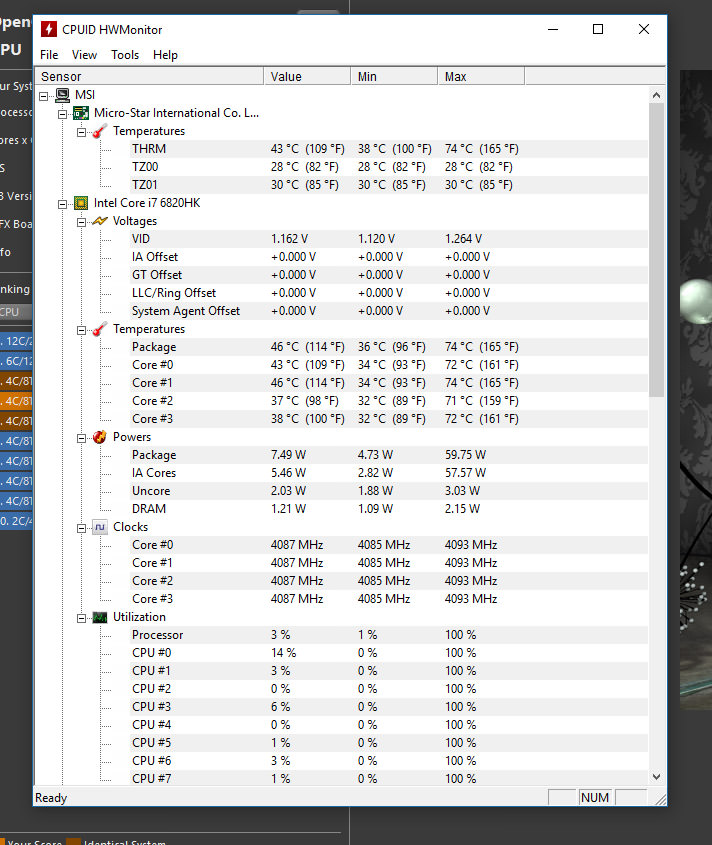Click the HWMonitor app icon in title bar
The height and width of the screenshot is (845, 712).
[x=49, y=29]
